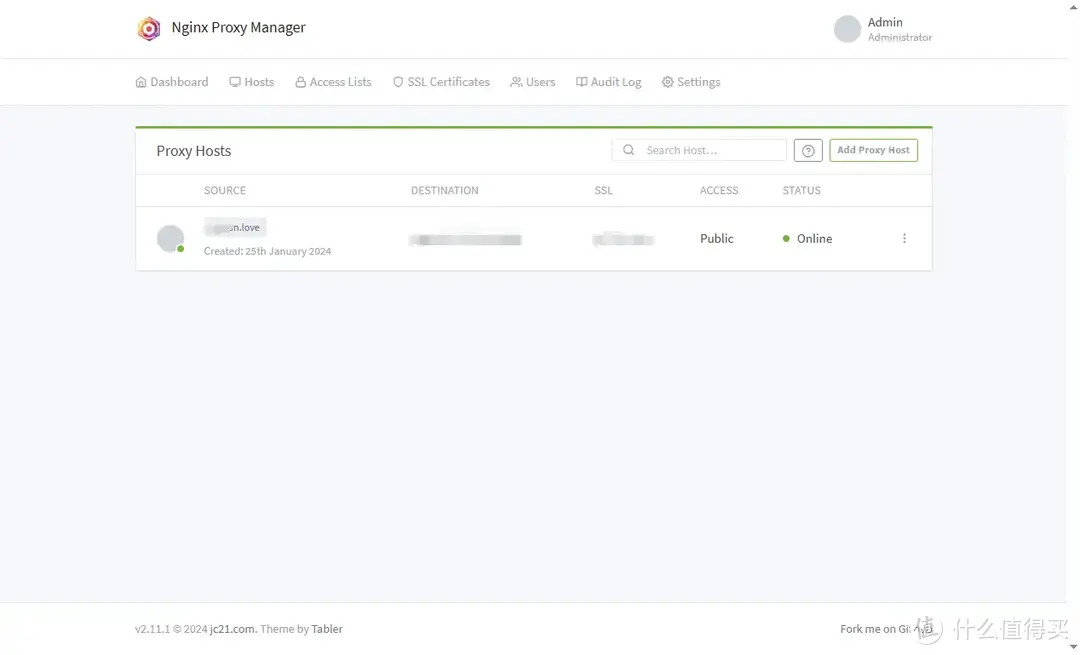This screenshot has height=655, width=1080.
Task: Click the Access Lists lock icon
Action: pos(300,82)
